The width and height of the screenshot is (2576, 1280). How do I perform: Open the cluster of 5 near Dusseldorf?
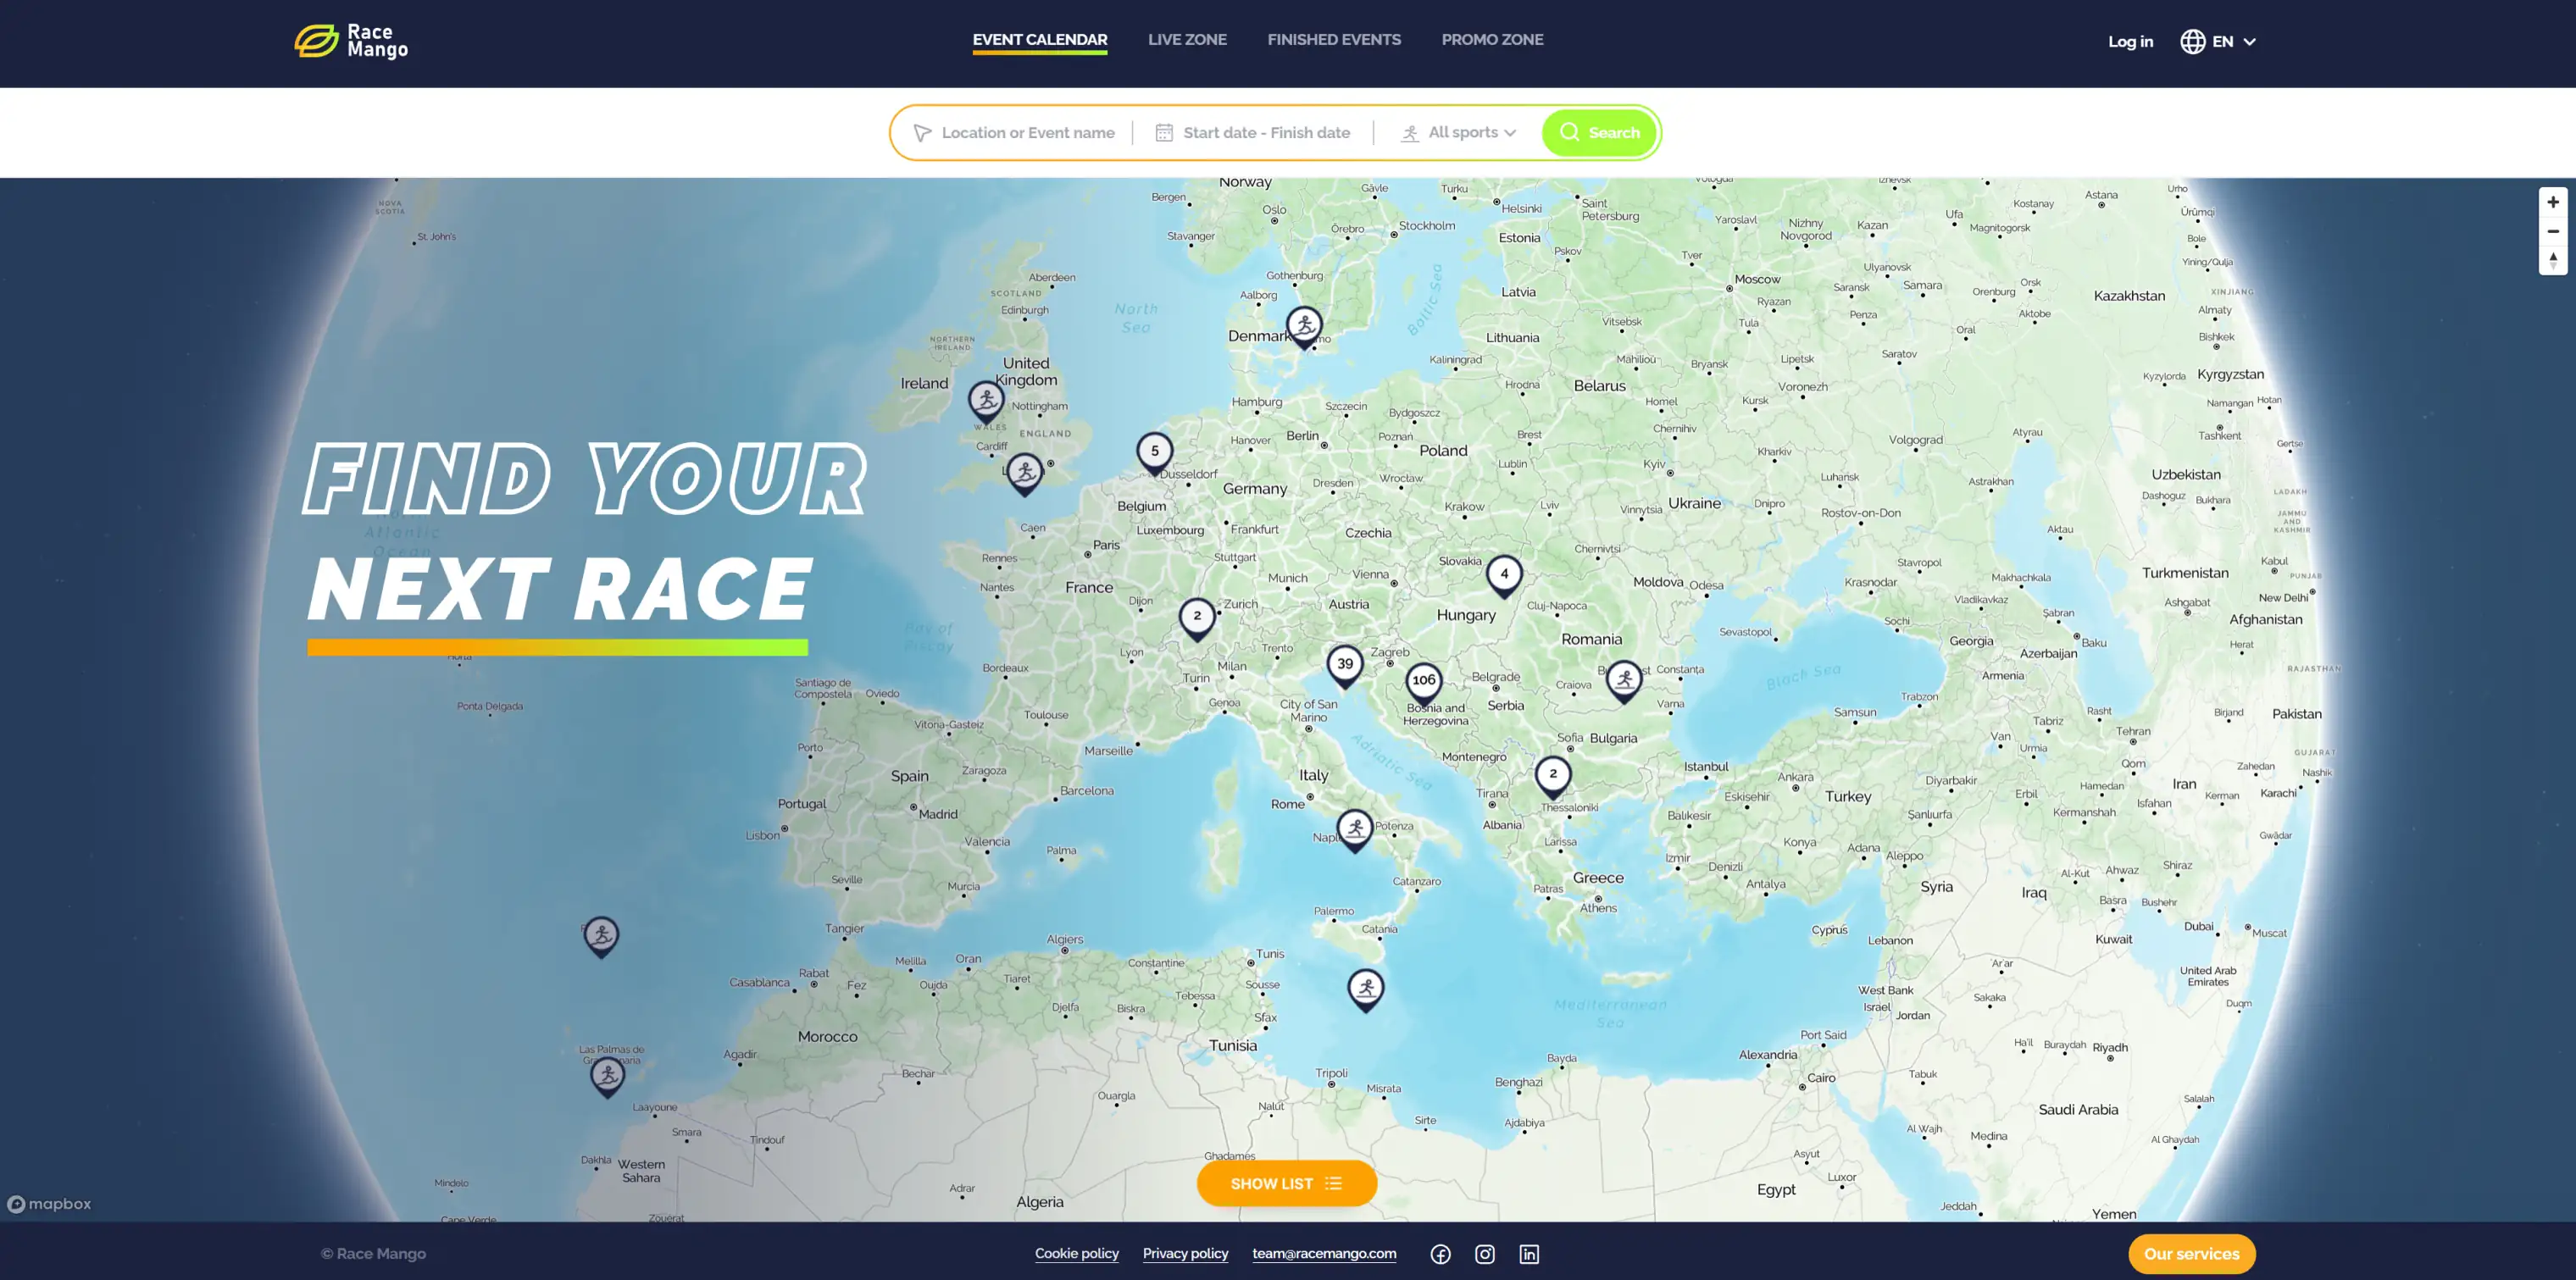tap(1154, 453)
